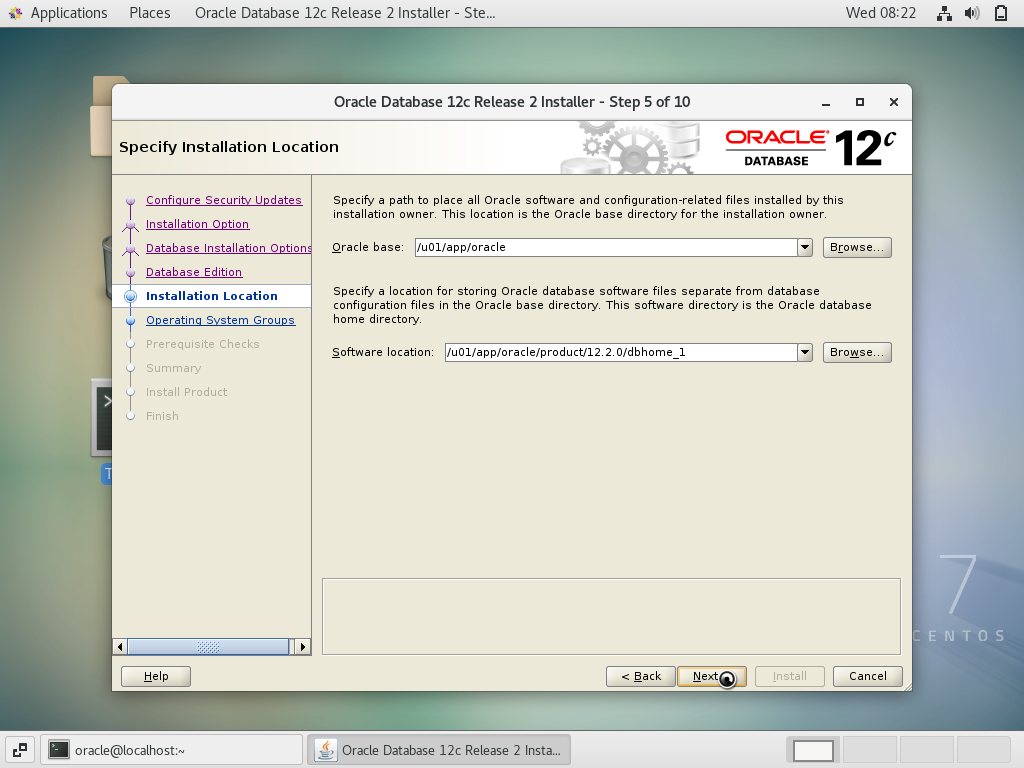Click Browse button for Software location
Screen dimensions: 1024x768
857,353
